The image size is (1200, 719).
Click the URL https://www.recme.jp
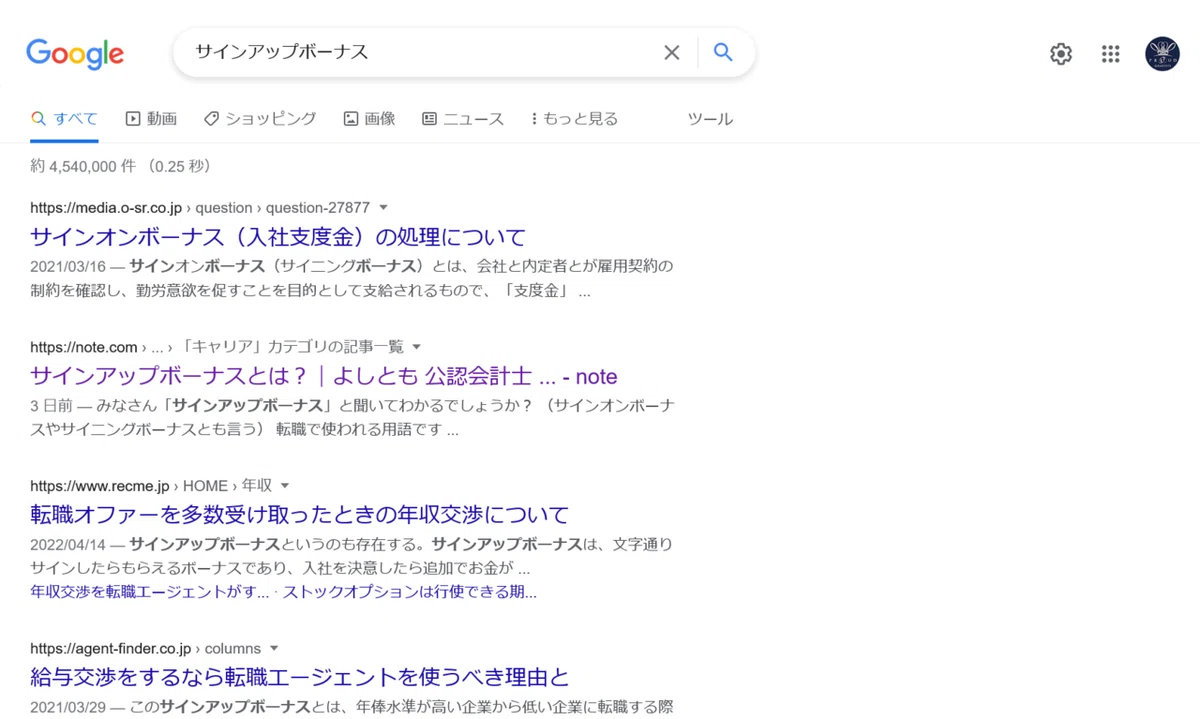(100, 486)
